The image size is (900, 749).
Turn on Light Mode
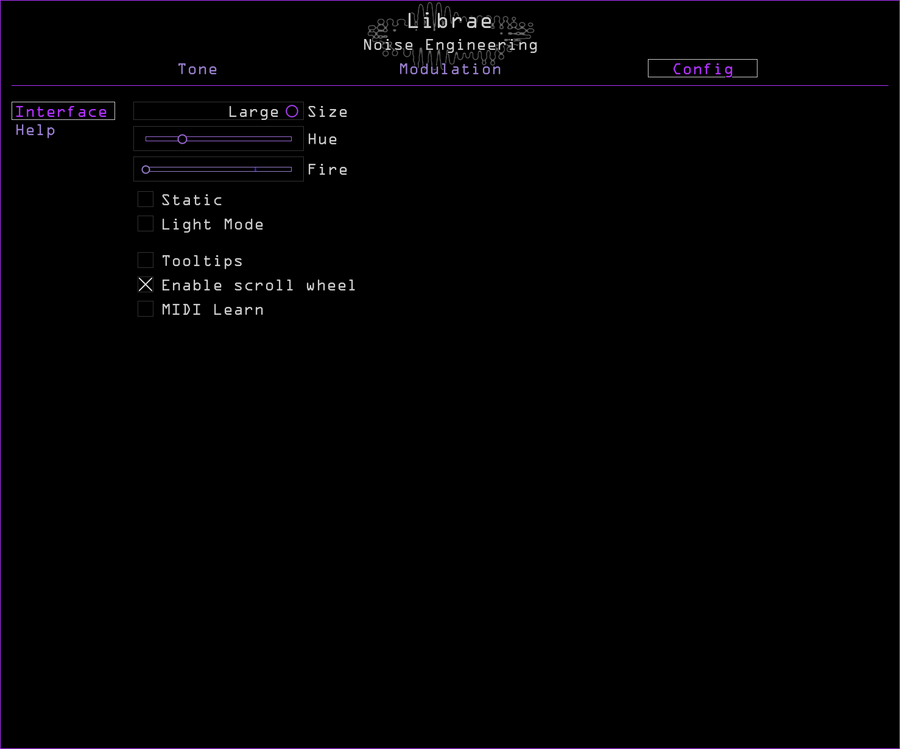tap(145, 223)
